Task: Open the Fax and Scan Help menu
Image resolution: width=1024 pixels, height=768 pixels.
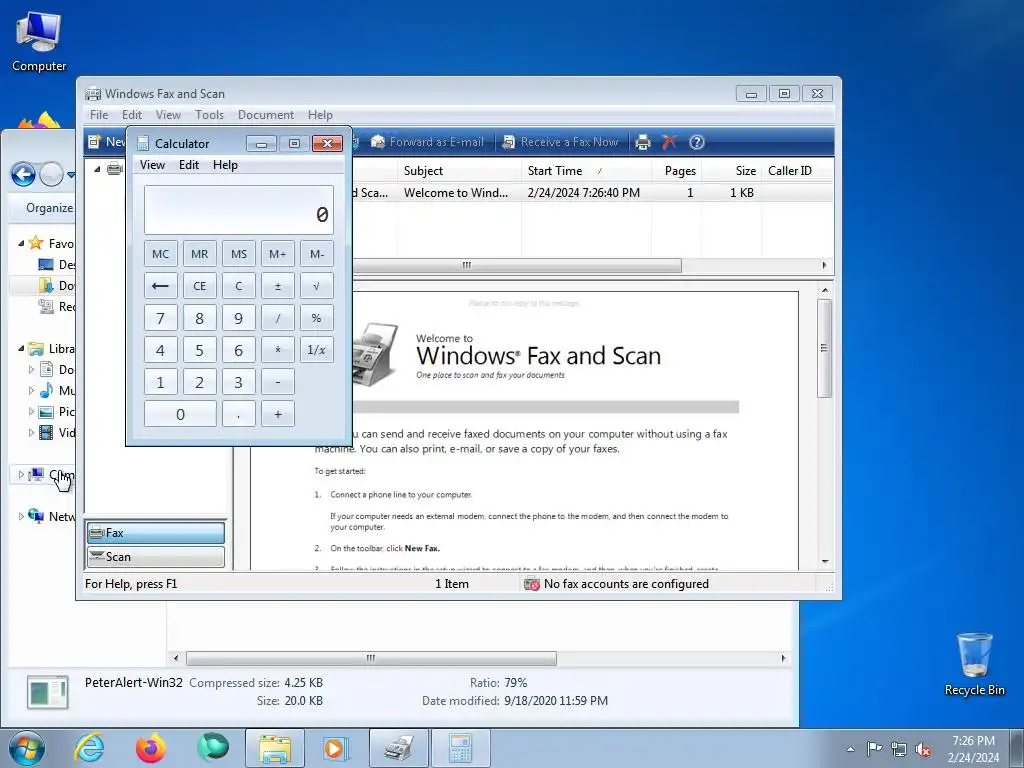Action: tap(320, 114)
